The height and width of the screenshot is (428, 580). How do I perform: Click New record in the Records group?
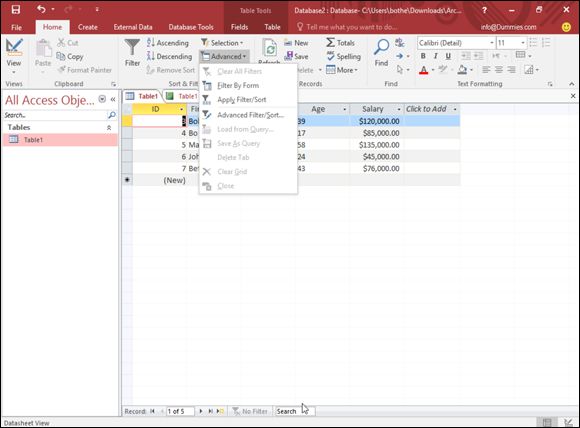click(296, 43)
